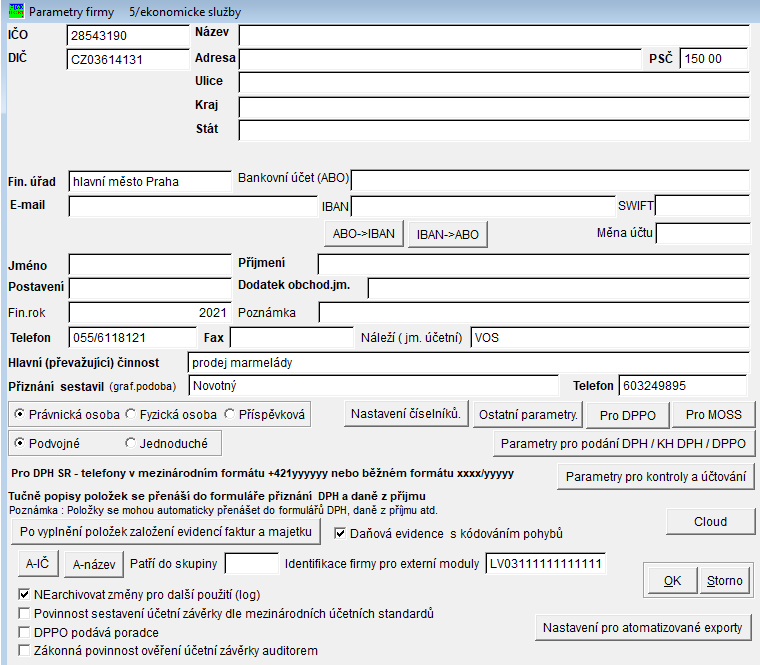Edit Identifikace firmy field LV03111111111111

coord(546,564)
